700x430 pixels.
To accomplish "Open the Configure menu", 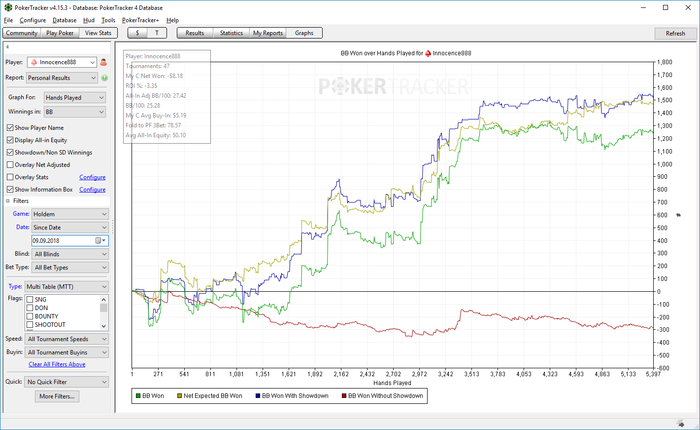I will click(x=33, y=20).
